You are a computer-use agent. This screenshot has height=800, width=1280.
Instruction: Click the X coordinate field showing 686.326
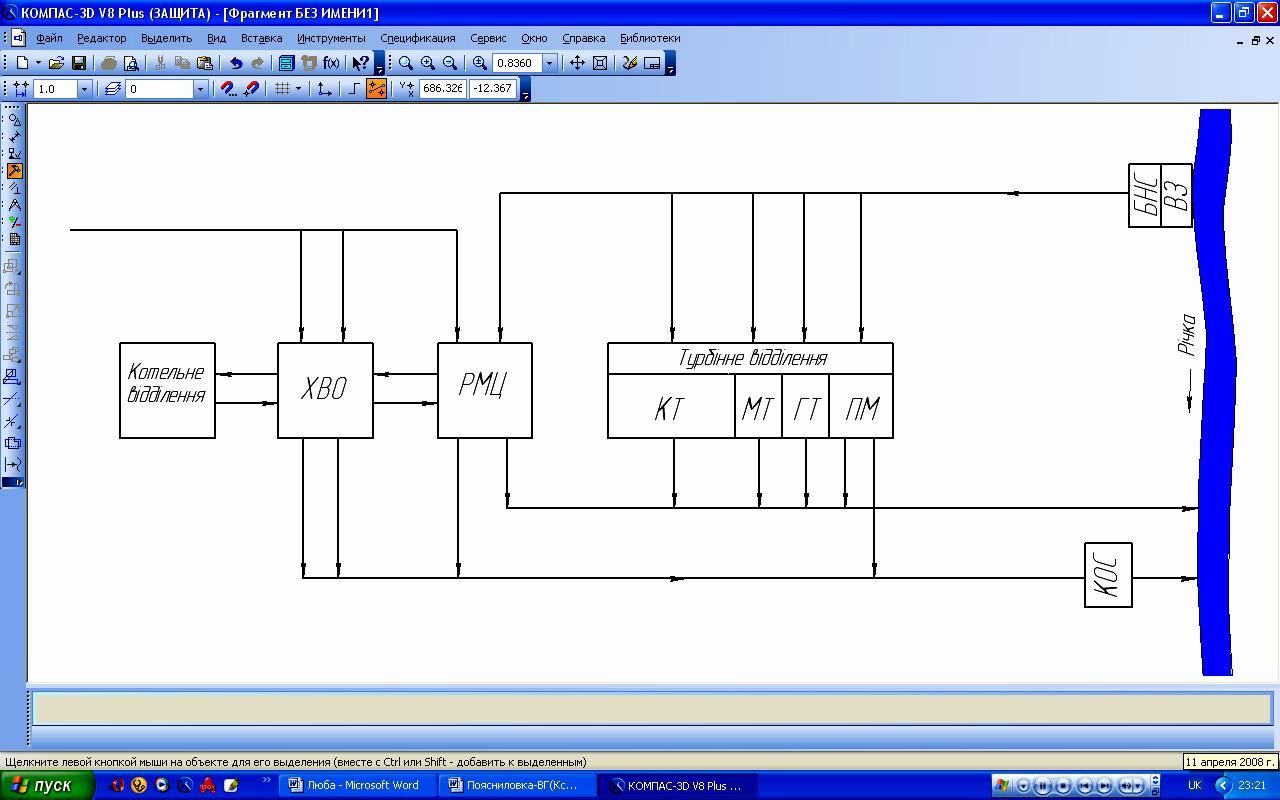(x=442, y=89)
